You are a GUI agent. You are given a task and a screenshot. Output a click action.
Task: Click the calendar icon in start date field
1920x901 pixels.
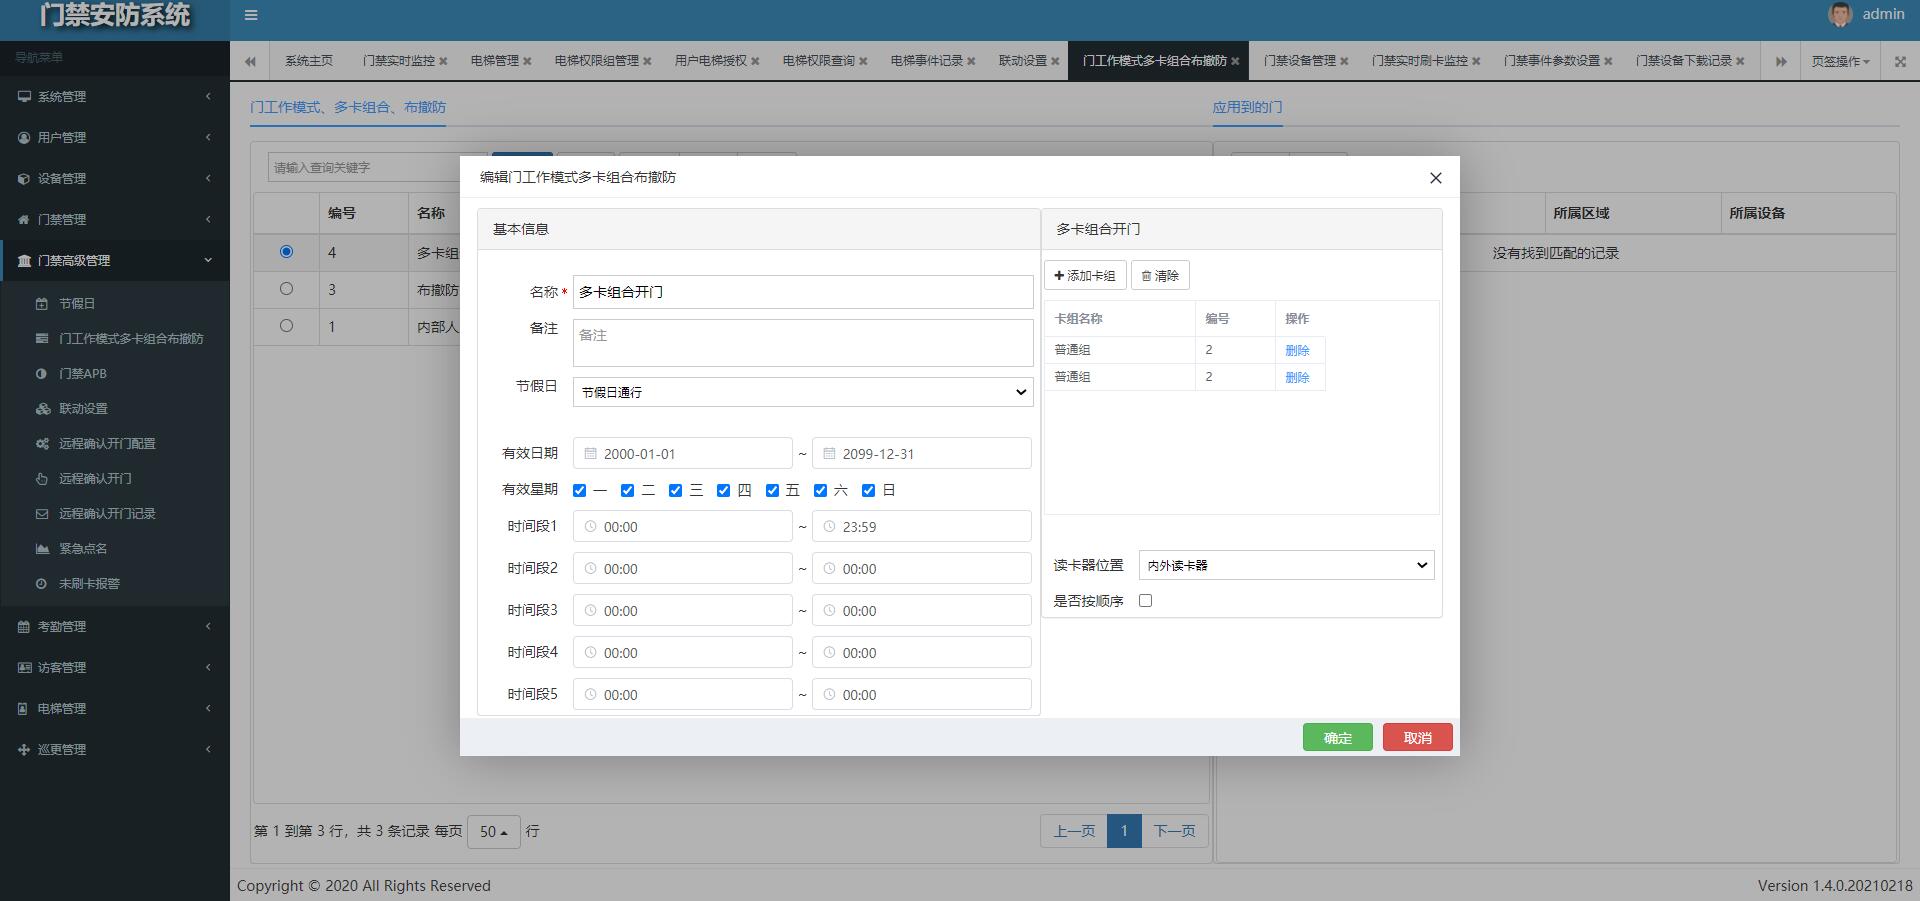(590, 454)
